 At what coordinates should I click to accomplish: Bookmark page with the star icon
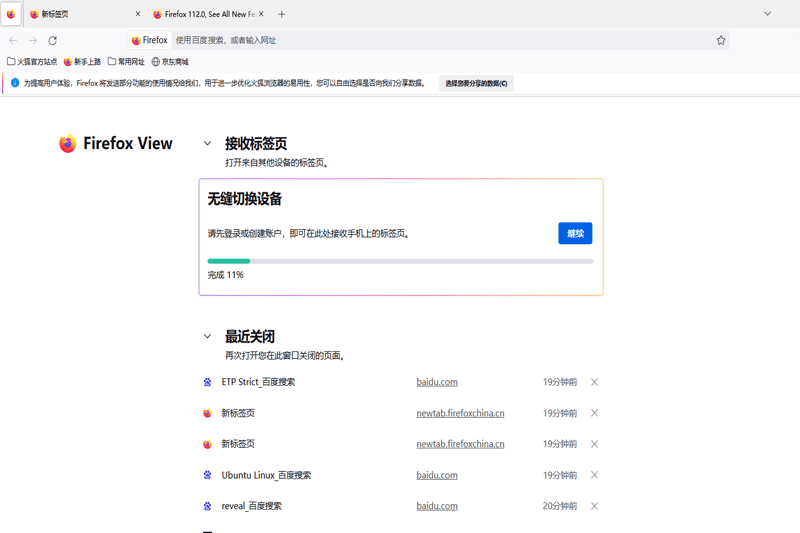720,40
